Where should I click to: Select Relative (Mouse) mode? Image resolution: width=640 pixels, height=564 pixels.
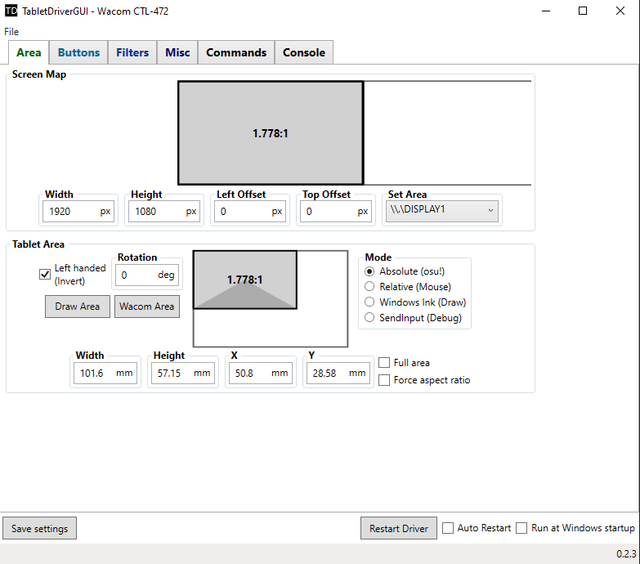pyautogui.click(x=369, y=287)
